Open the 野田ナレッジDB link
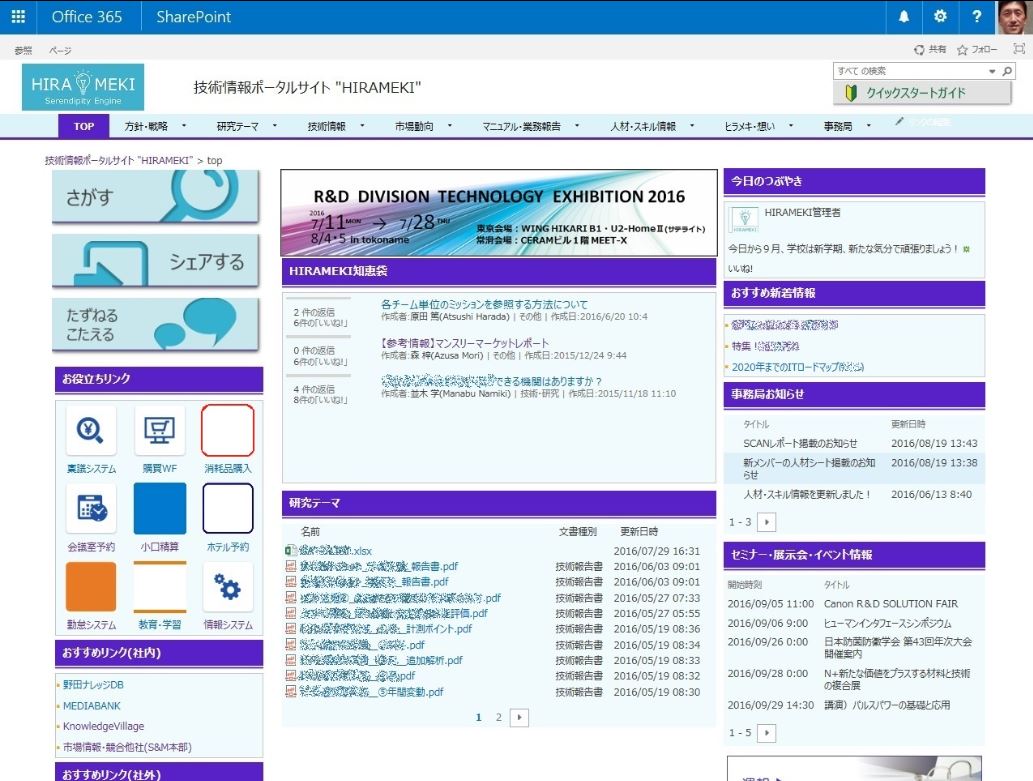This screenshot has height=781, width=1033. pyautogui.click(x=94, y=685)
